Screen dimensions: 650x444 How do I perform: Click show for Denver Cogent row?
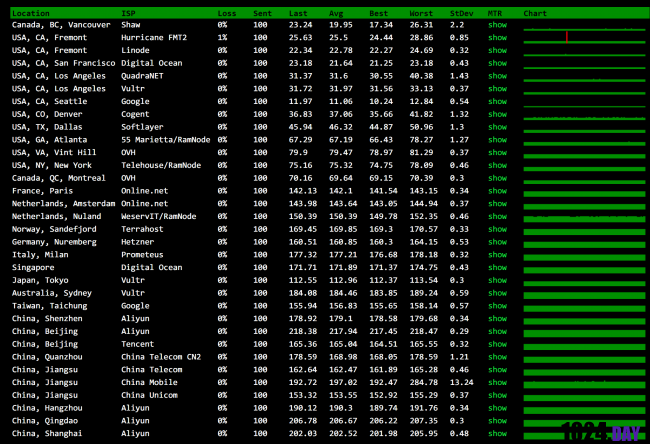tap(497, 114)
